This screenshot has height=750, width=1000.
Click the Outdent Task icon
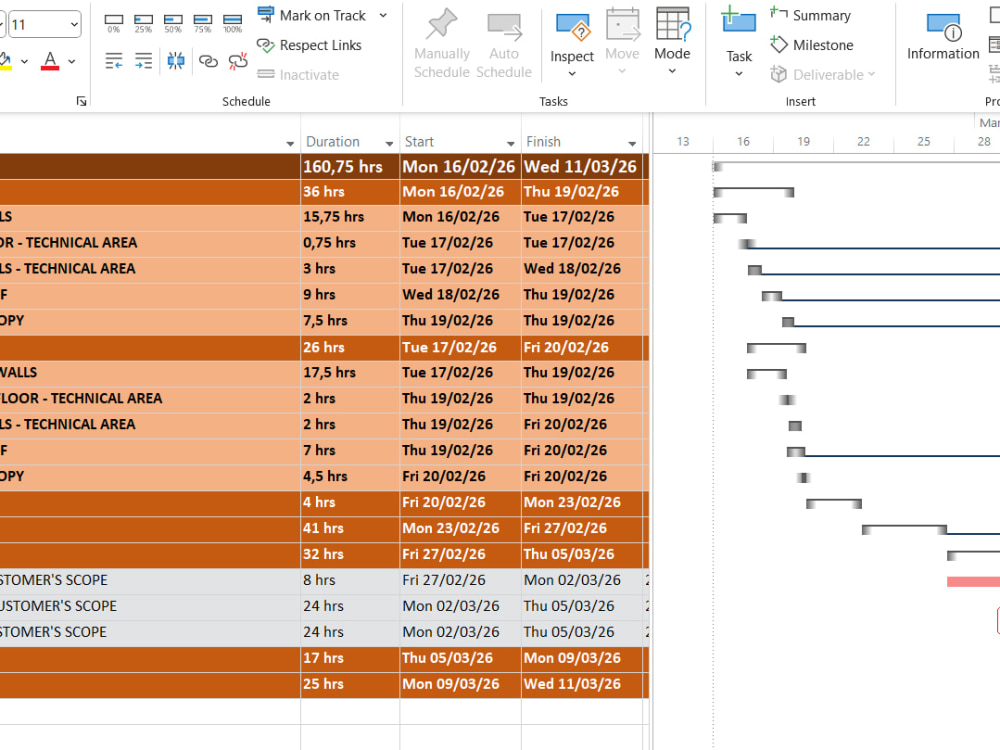pyautogui.click(x=114, y=61)
